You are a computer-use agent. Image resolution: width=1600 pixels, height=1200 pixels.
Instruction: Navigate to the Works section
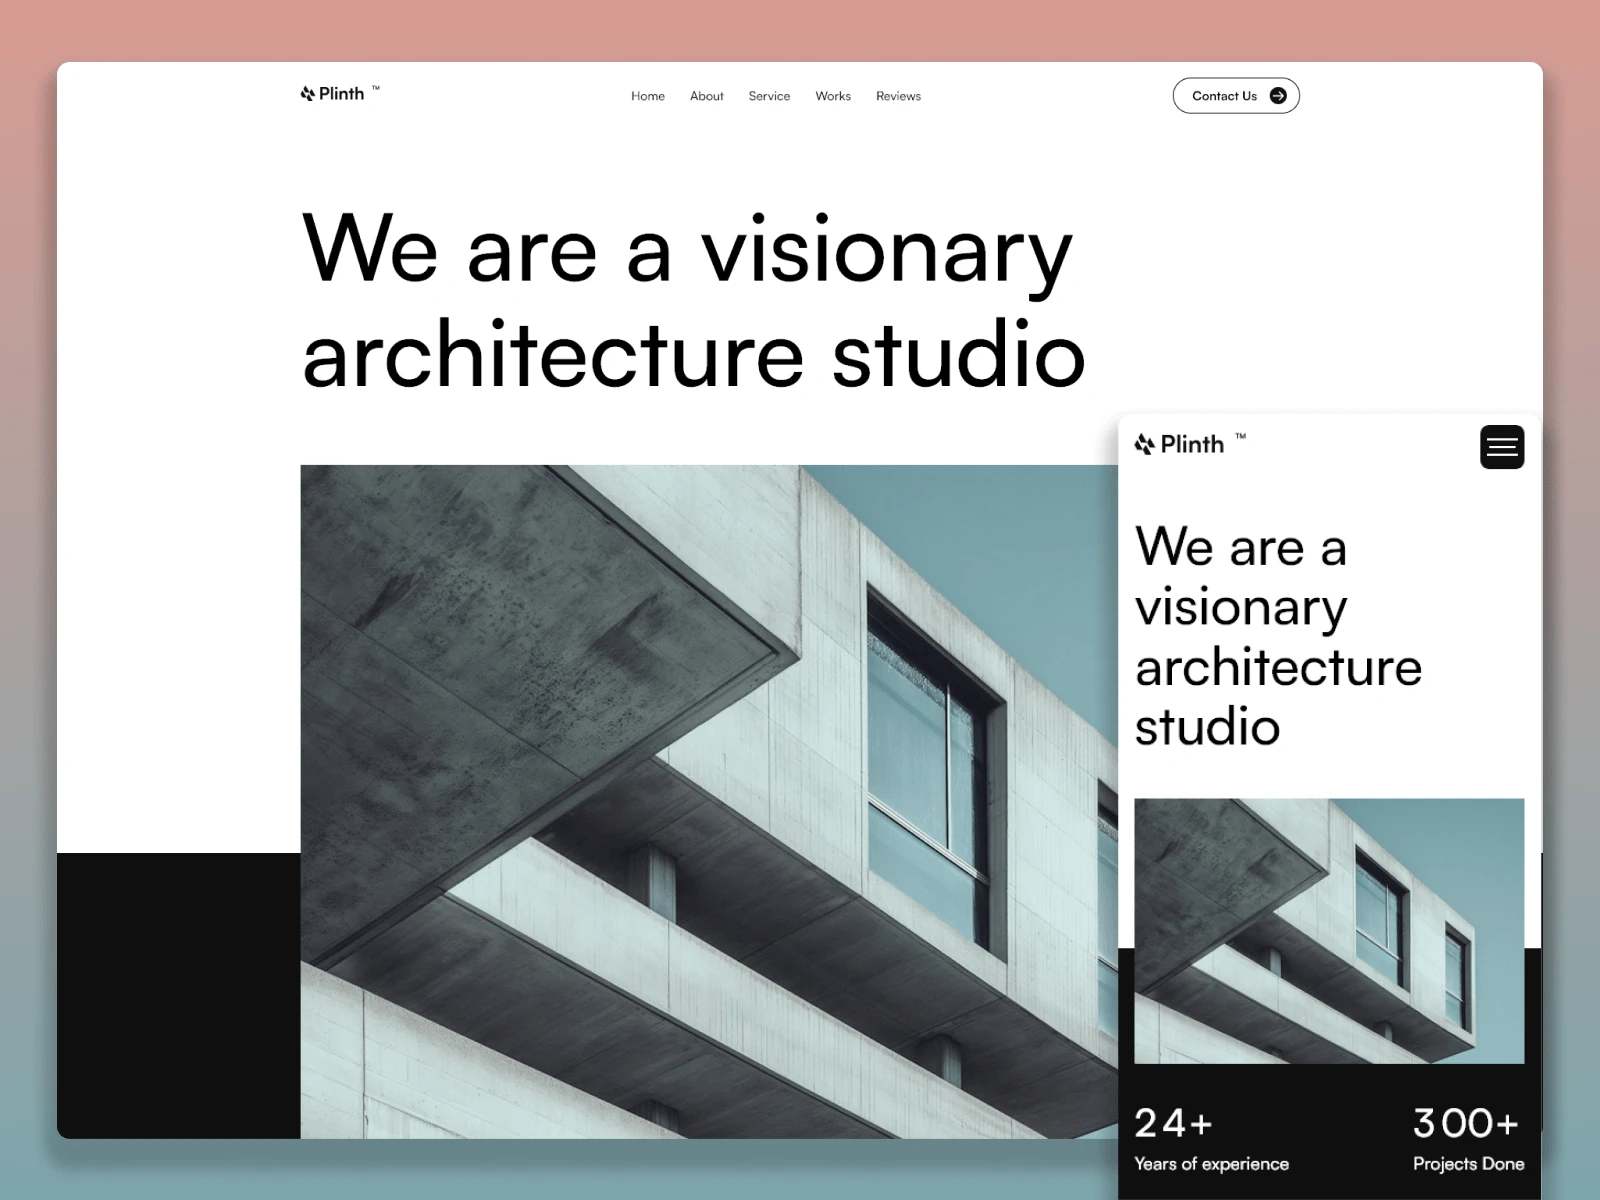[x=832, y=96]
